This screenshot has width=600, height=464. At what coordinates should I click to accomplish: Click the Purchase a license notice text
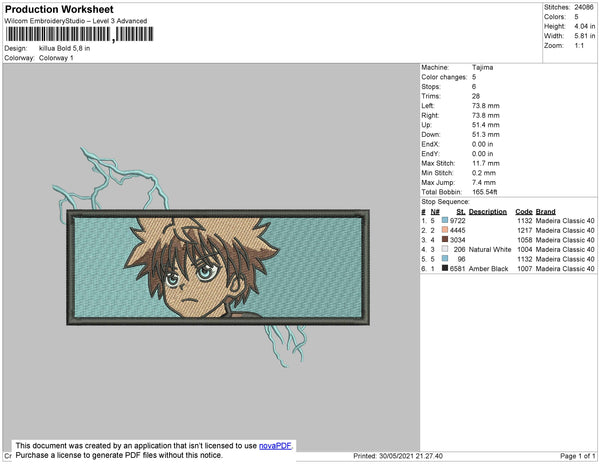tap(119, 455)
